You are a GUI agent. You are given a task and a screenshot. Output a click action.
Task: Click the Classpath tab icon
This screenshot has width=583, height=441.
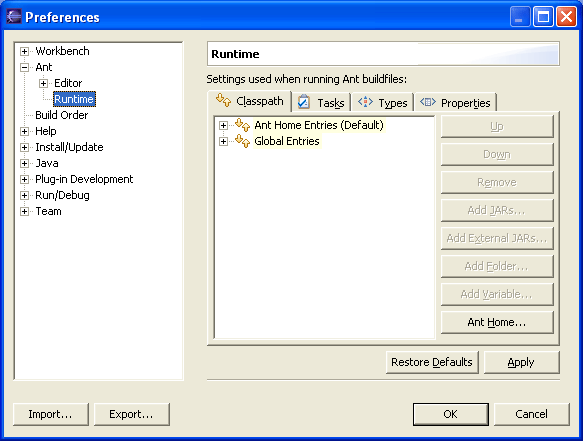point(223,100)
